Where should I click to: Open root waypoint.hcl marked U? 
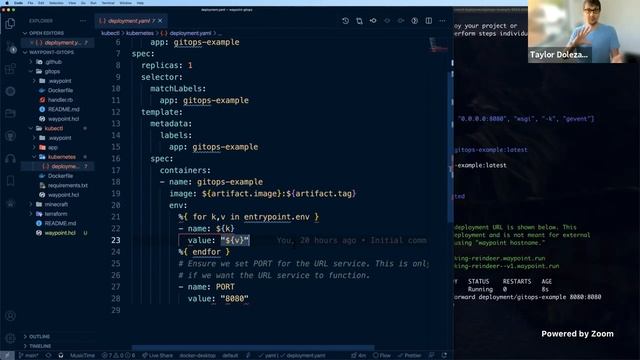60,233
